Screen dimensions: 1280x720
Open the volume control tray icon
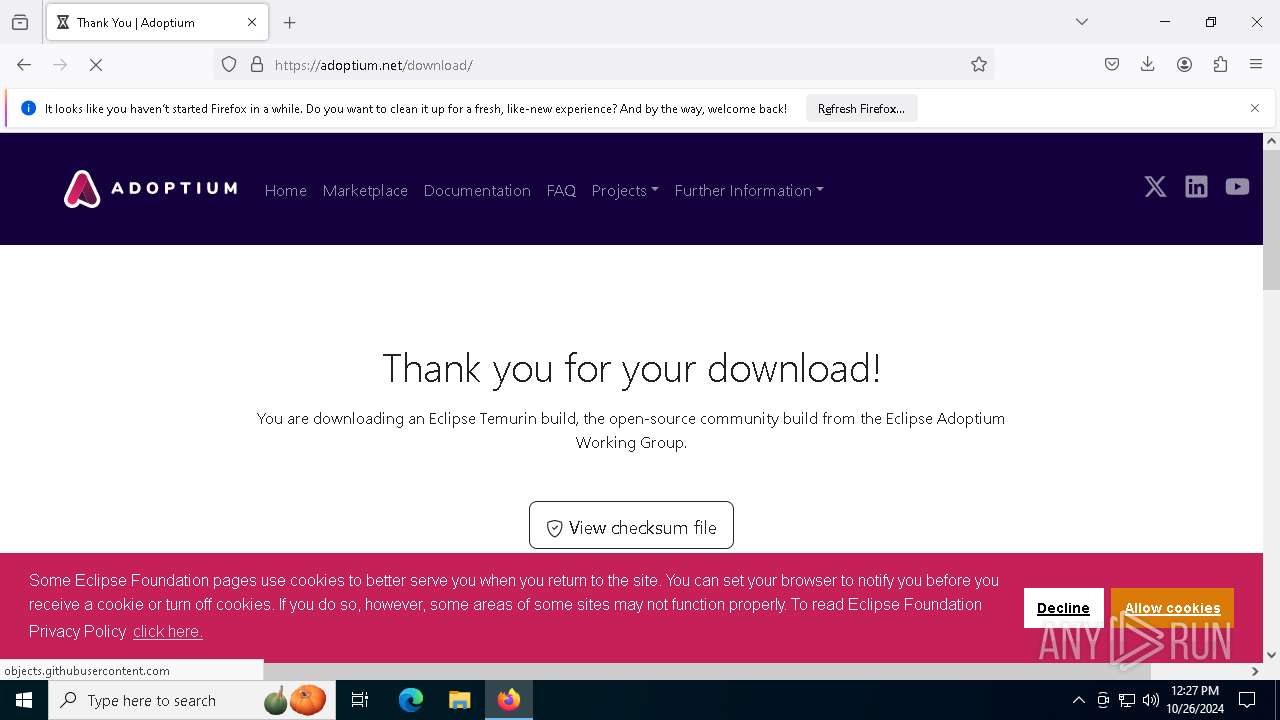(x=1151, y=700)
